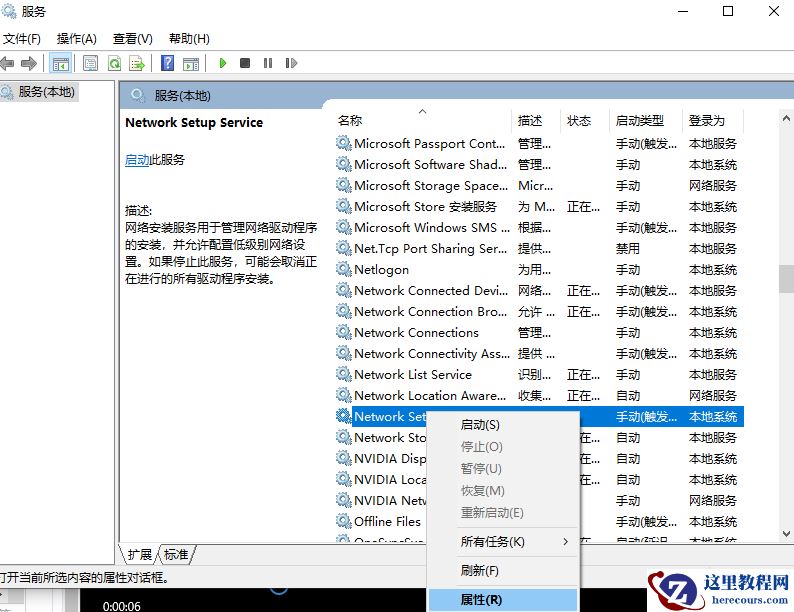Image resolution: width=794 pixels, height=612 pixels.
Task: Choose 属性(R) in the context menu
Action: [x=502, y=600]
